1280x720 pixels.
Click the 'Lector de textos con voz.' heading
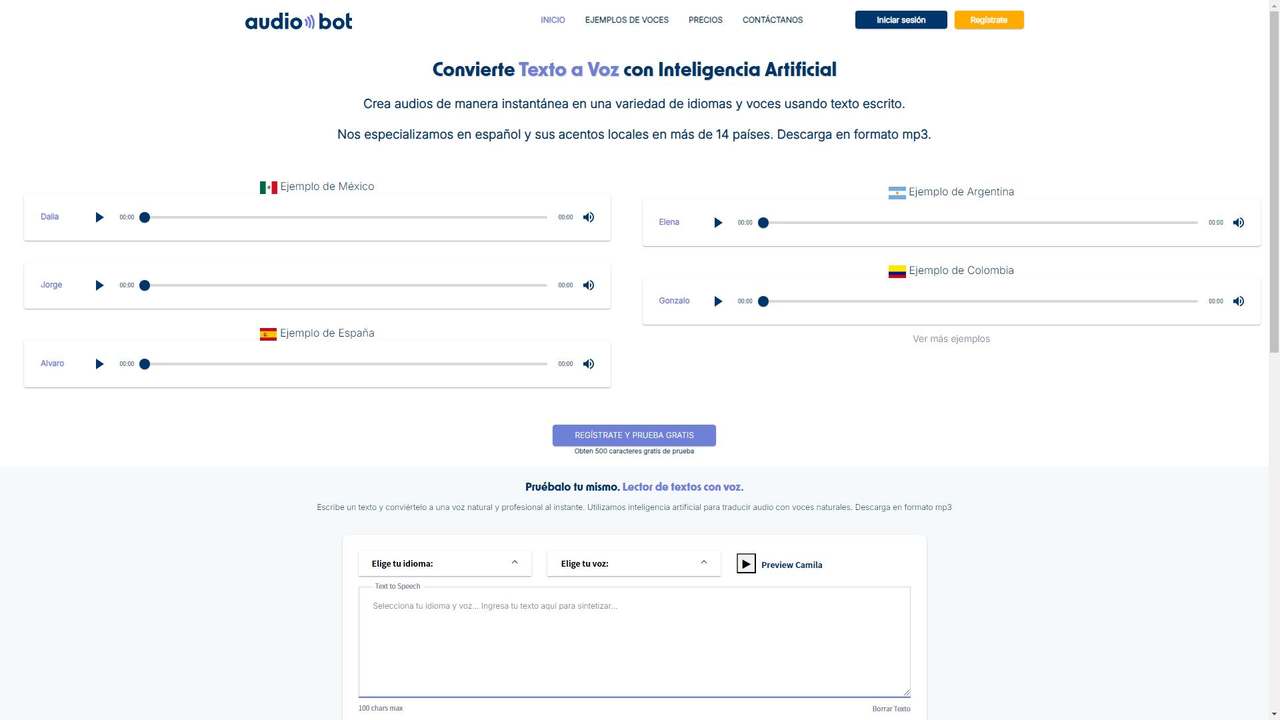[683, 487]
